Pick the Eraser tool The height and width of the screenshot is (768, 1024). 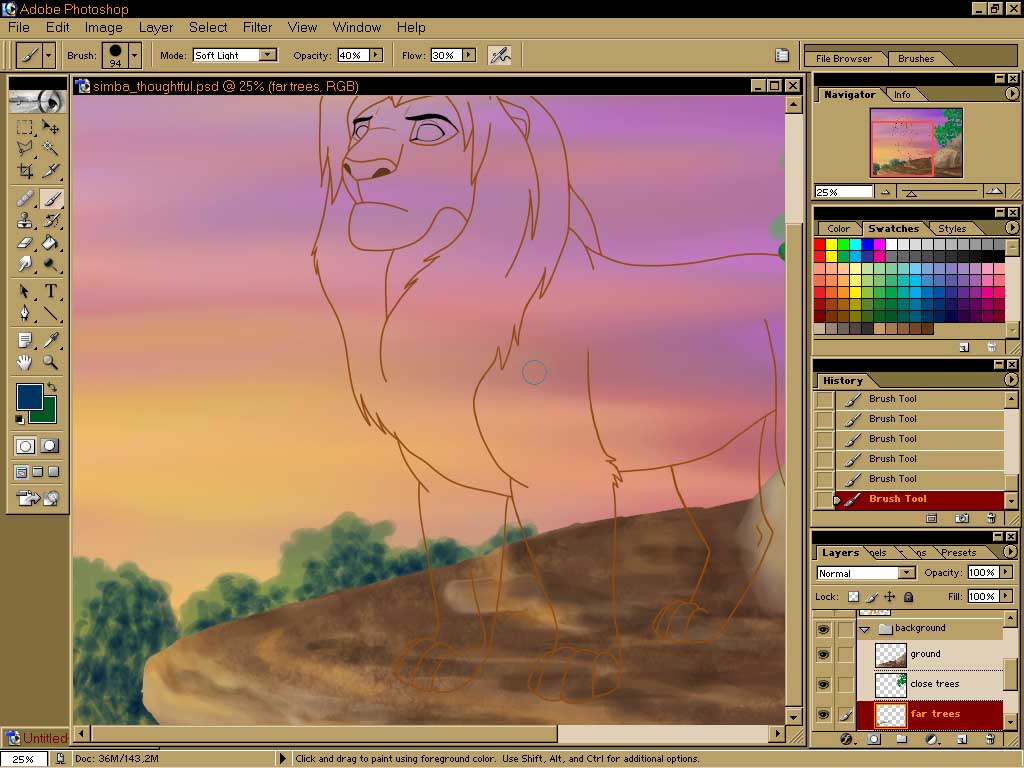tap(25, 242)
